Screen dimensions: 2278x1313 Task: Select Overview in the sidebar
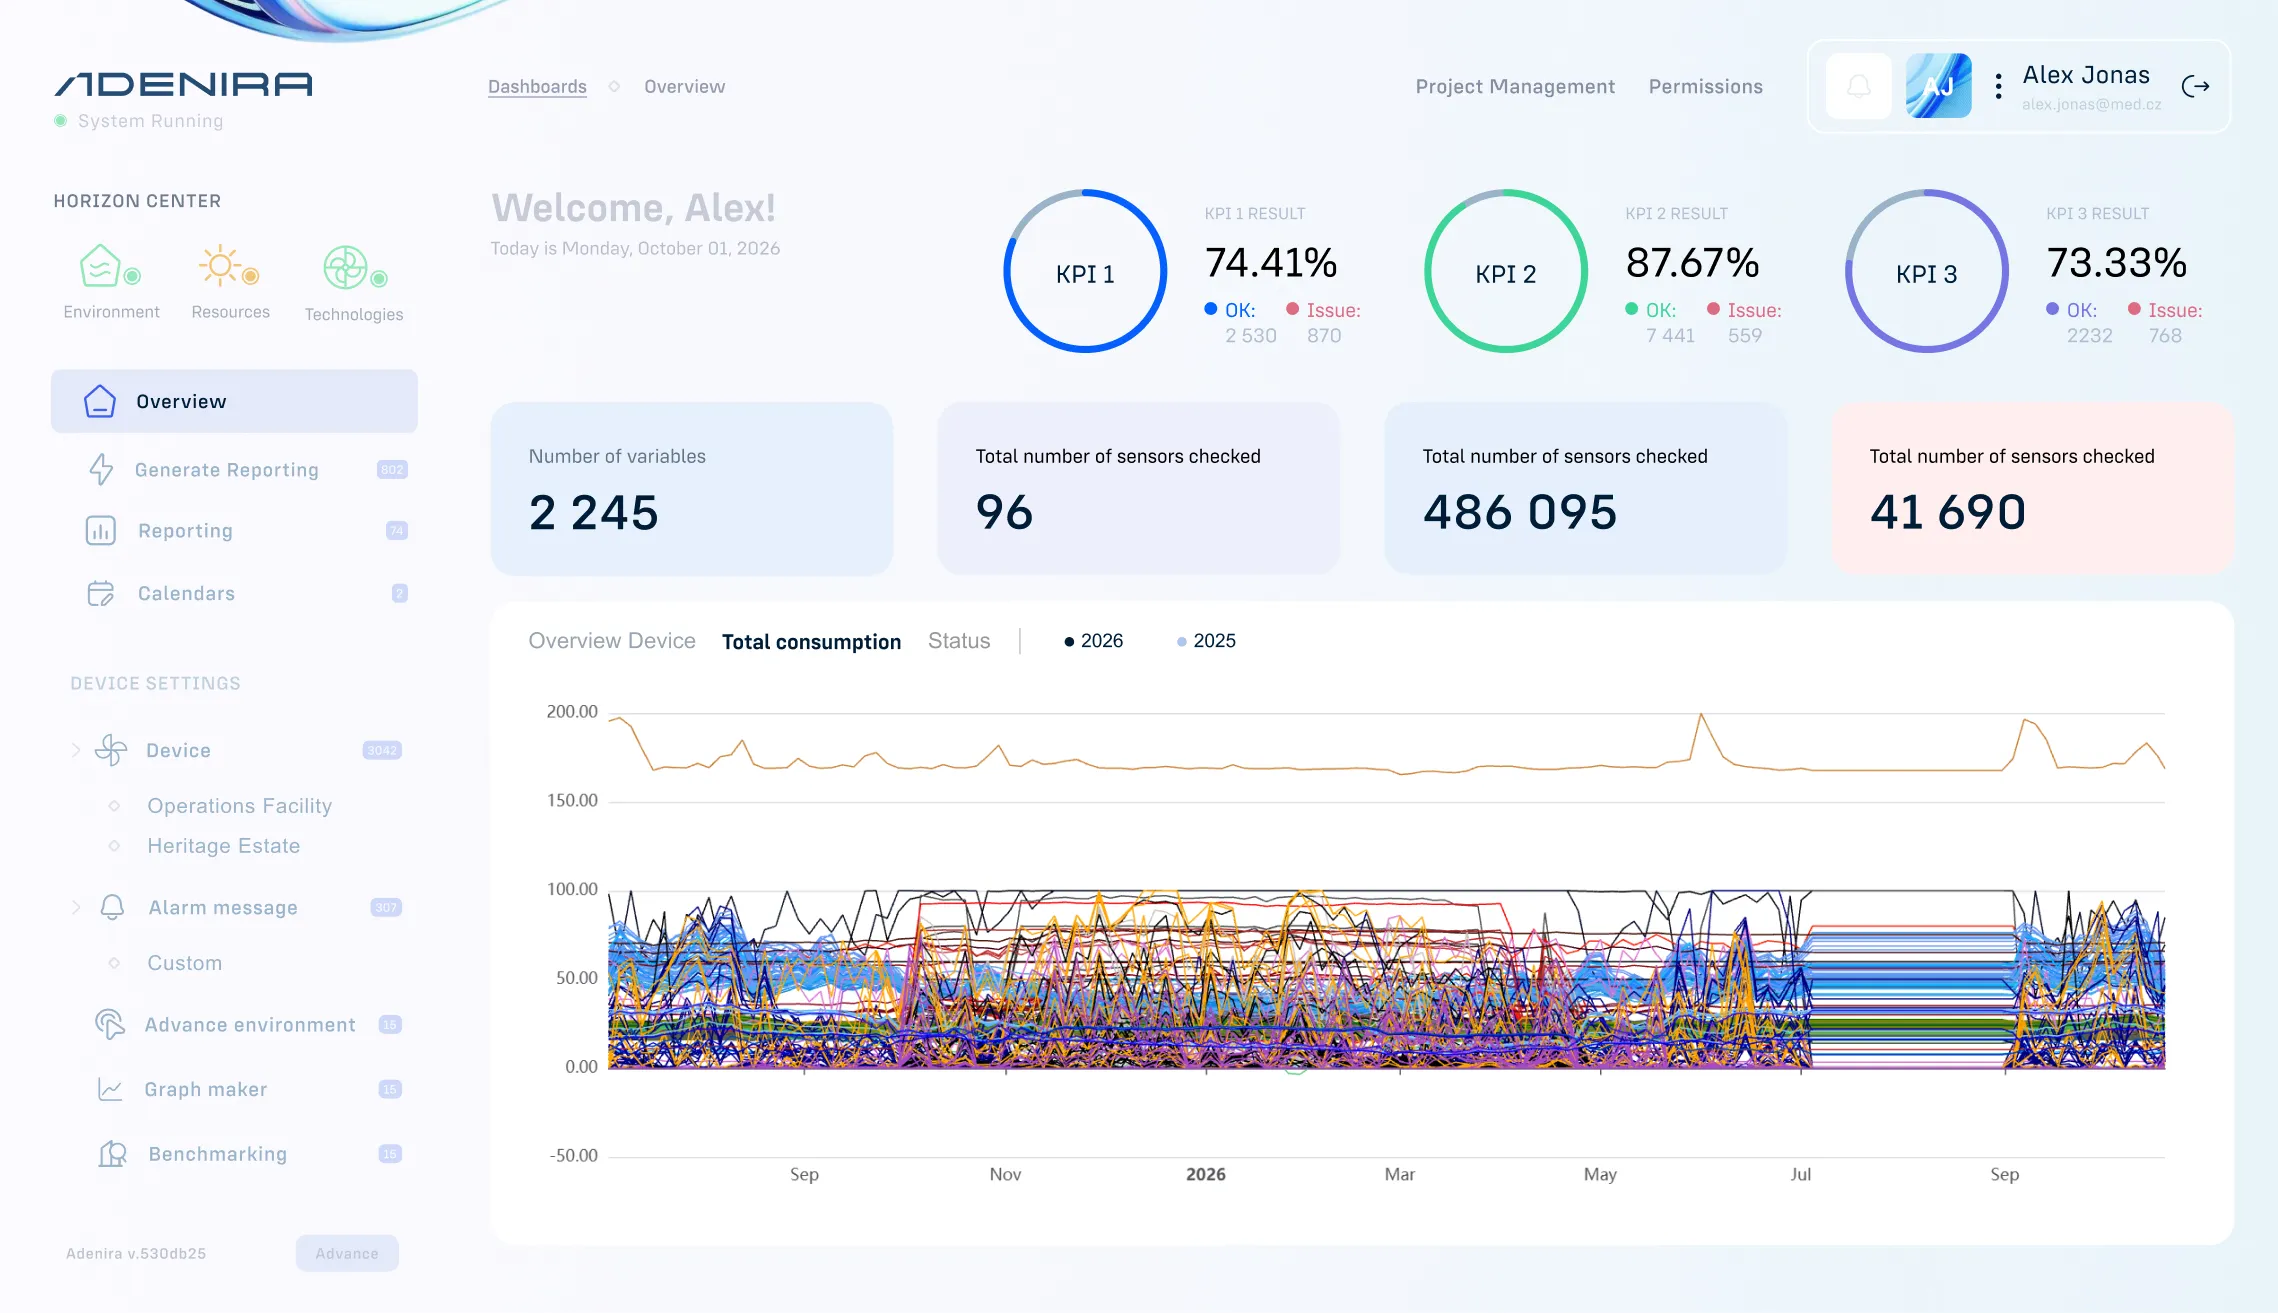[234, 401]
